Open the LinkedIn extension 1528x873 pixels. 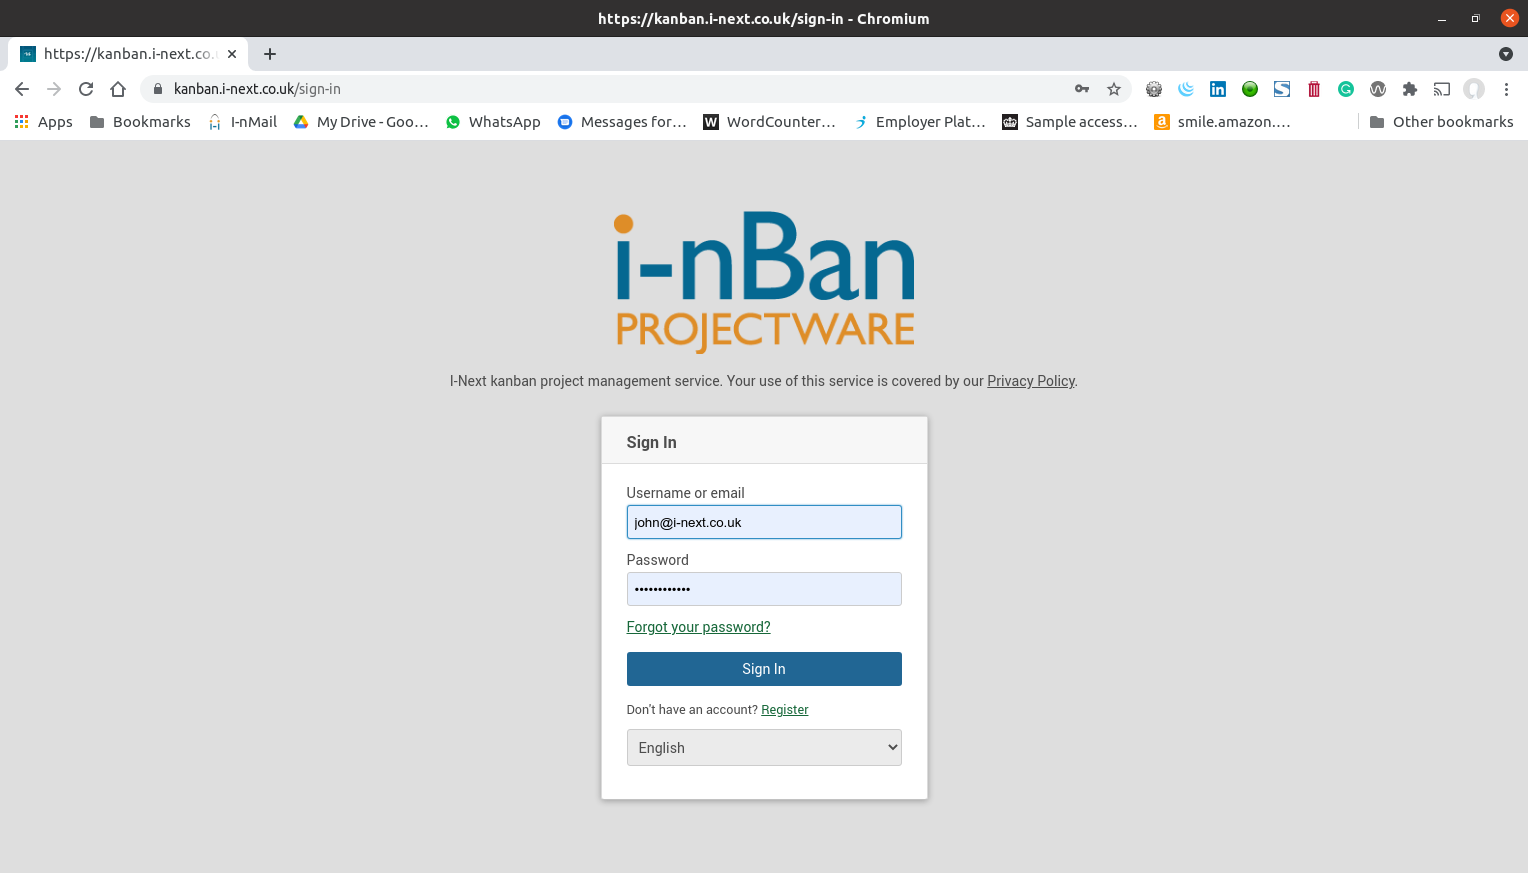[1218, 89]
